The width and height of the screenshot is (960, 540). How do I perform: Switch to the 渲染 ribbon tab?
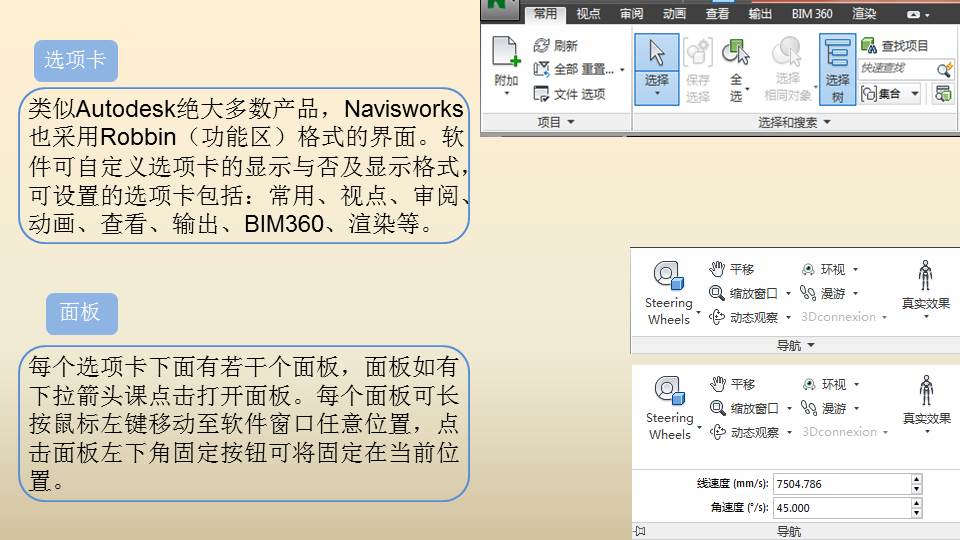tap(864, 13)
